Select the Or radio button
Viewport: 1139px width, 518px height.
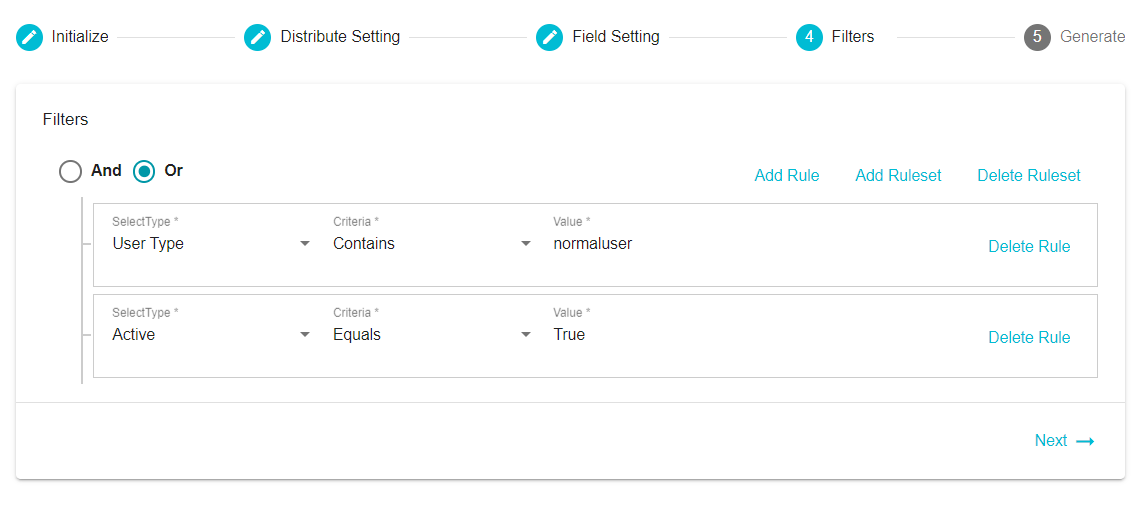coord(144,171)
